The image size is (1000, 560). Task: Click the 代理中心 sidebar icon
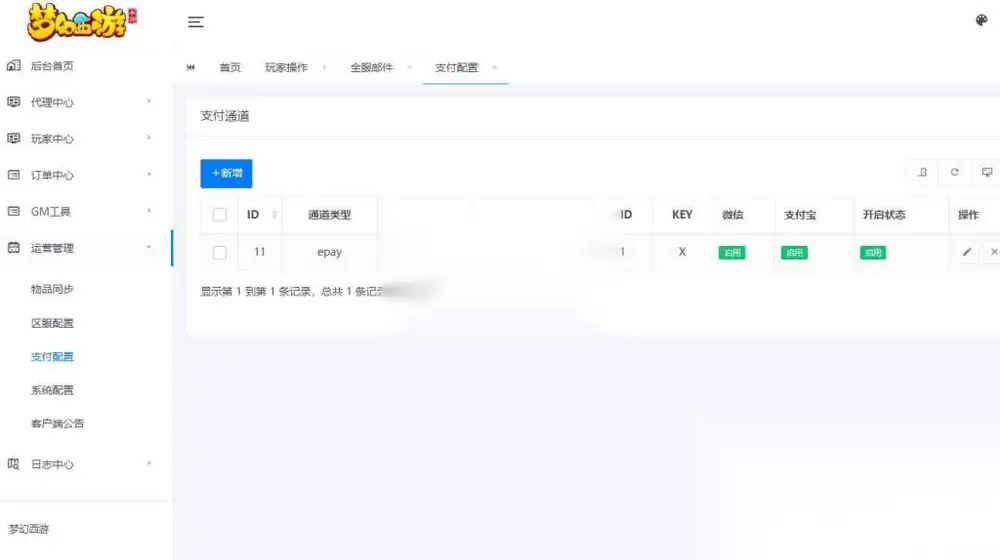coord(13,101)
